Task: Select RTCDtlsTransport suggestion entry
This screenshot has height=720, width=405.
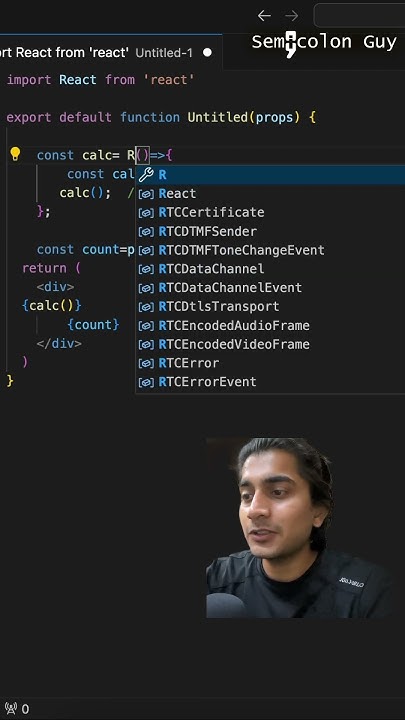Action: (x=270, y=307)
